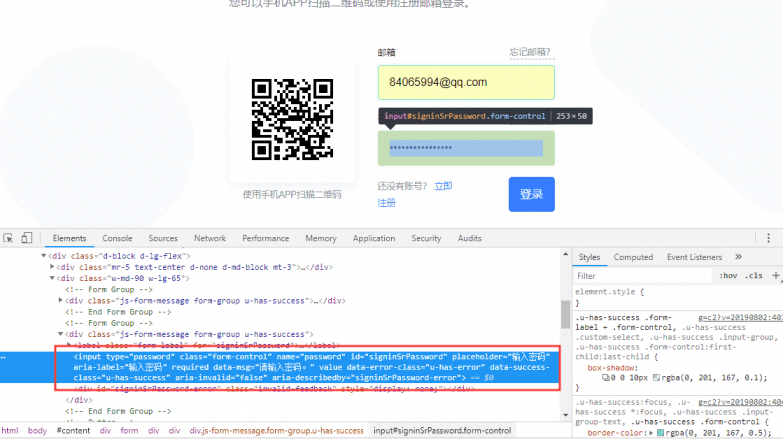Open the second g=c2?v=20190802 stylesheet link
The height and width of the screenshot is (439, 783).
coord(740,402)
